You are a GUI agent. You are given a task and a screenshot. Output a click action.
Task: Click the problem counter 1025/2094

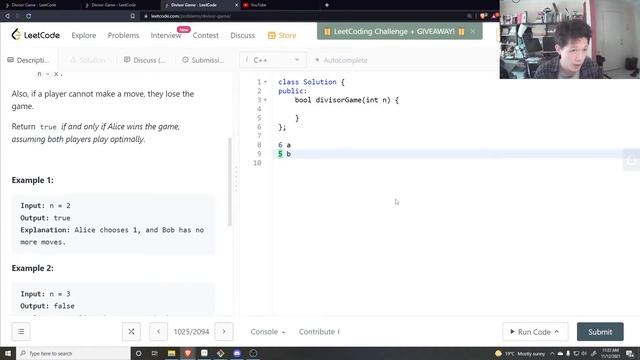tap(191, 332)
